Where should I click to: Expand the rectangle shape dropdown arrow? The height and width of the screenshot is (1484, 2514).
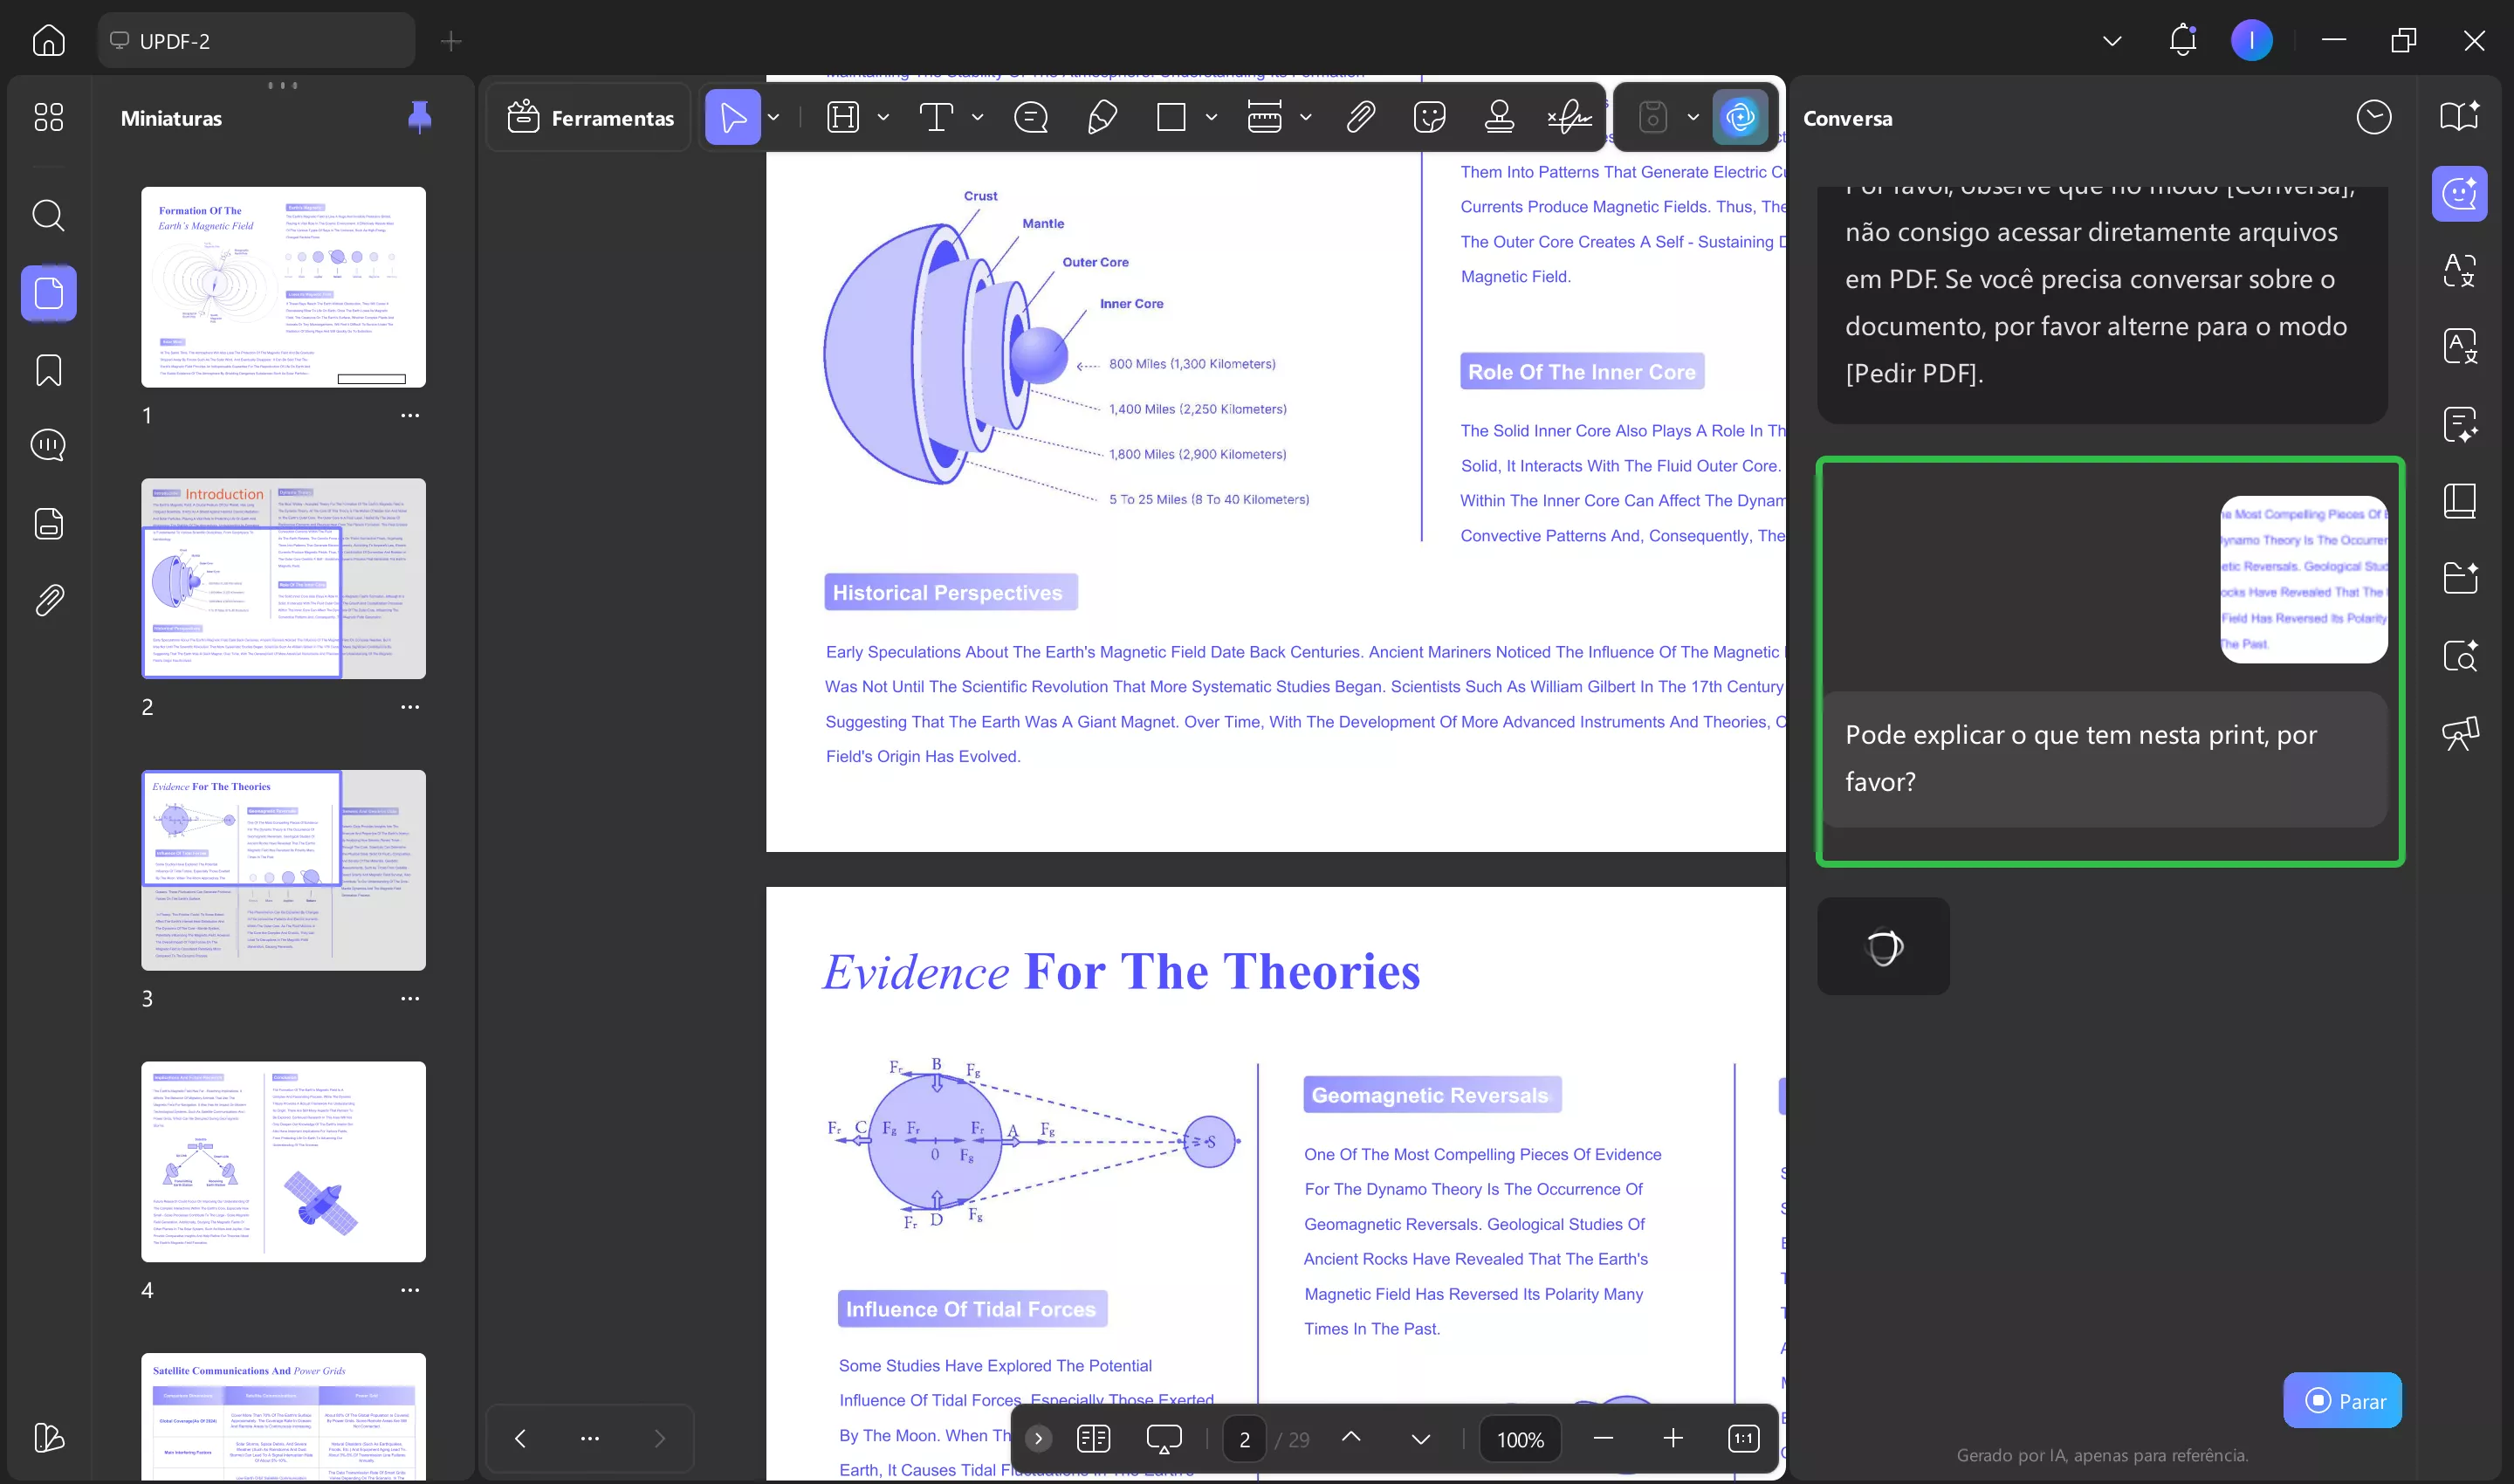pos(1211,118)
